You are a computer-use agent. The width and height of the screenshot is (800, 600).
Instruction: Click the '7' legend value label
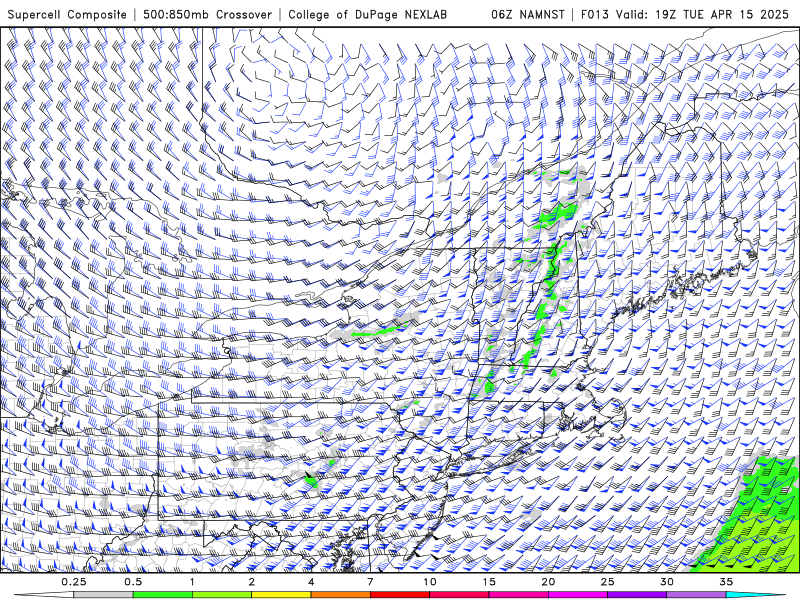(370, 582)
